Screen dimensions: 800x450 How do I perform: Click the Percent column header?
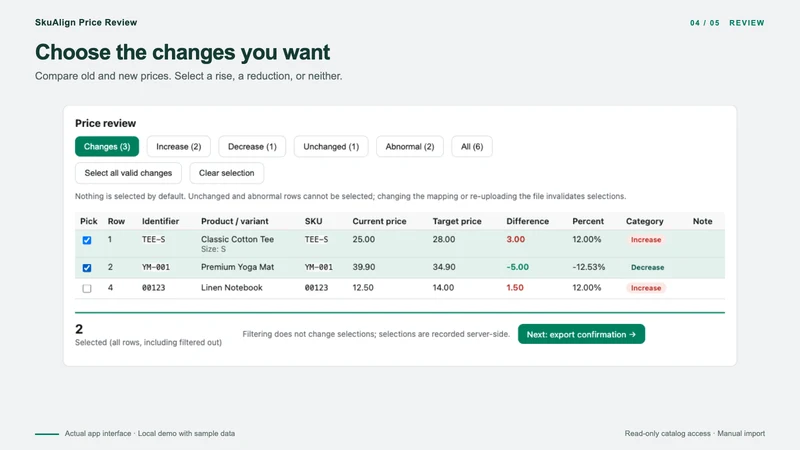588,221
